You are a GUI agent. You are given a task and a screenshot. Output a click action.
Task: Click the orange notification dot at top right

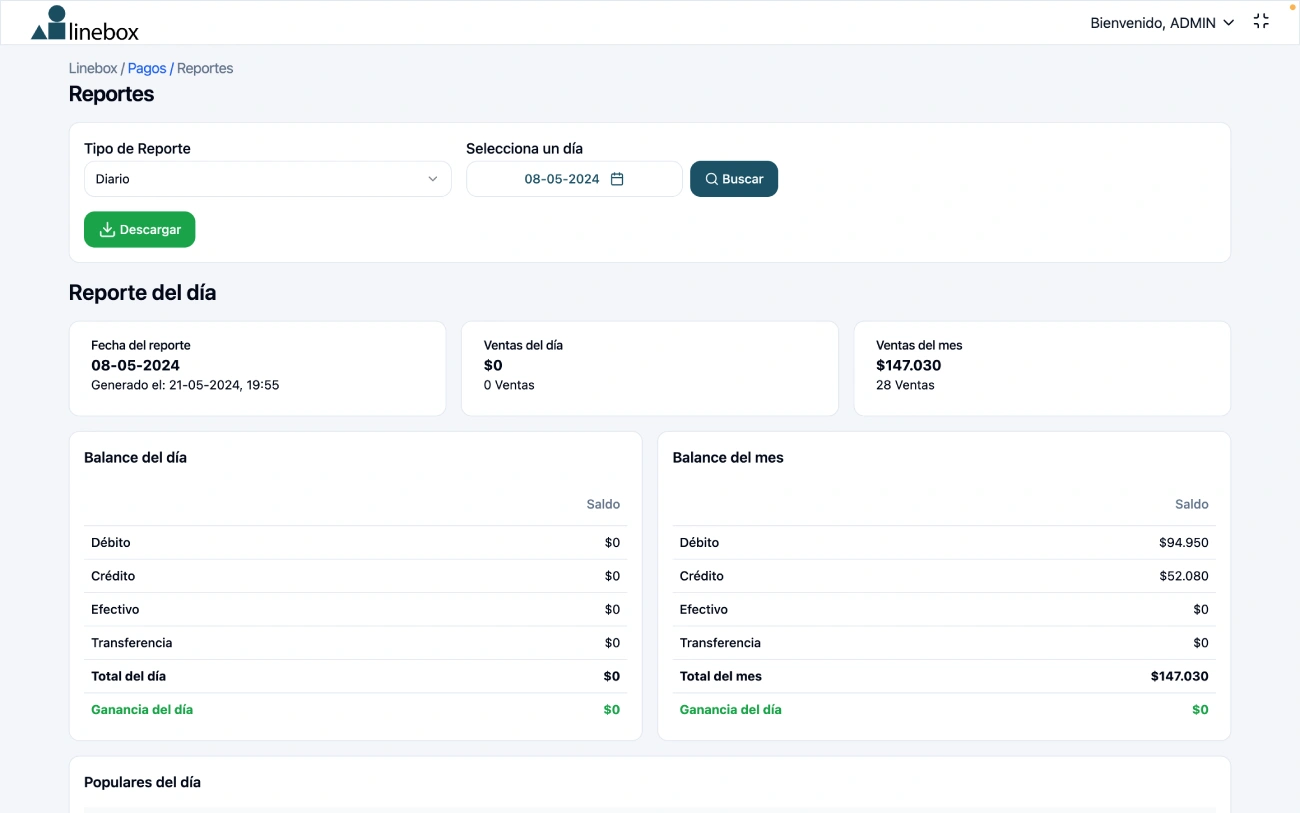(x=1291, y=5)
